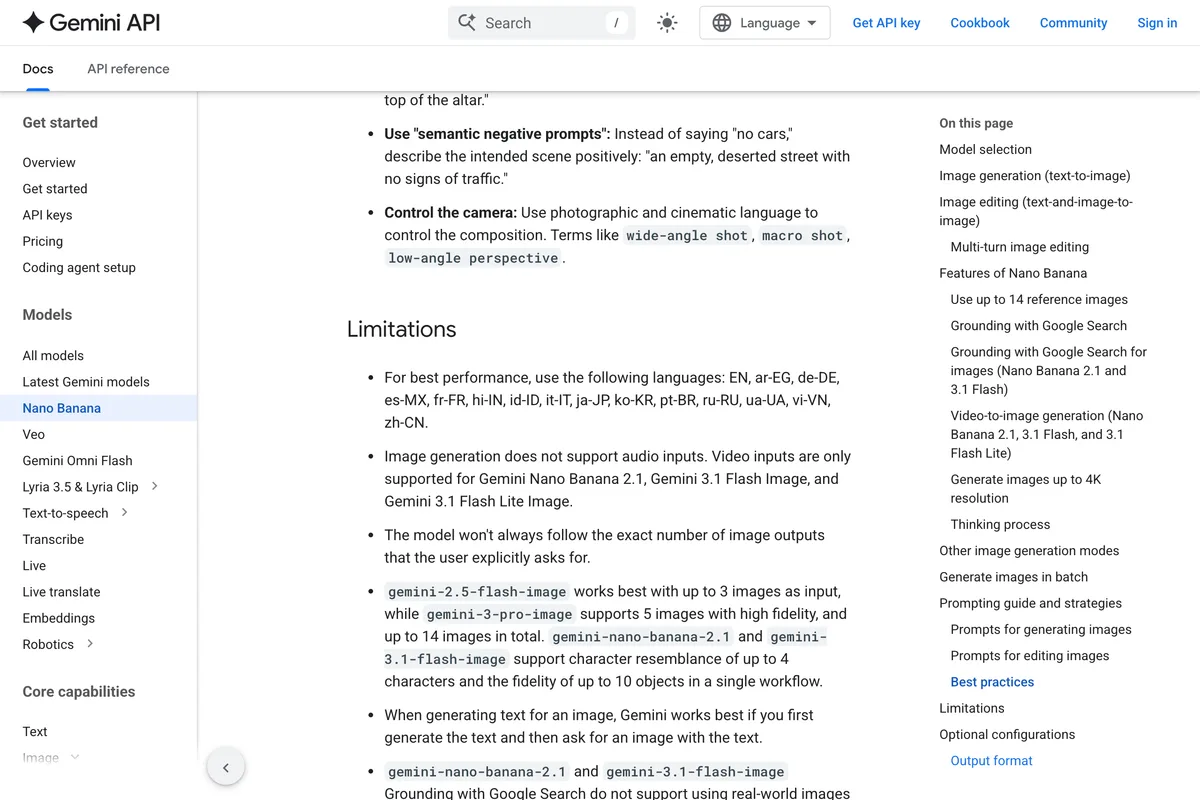Open Gemini Omni Flash page

click(x=77, y=460)
